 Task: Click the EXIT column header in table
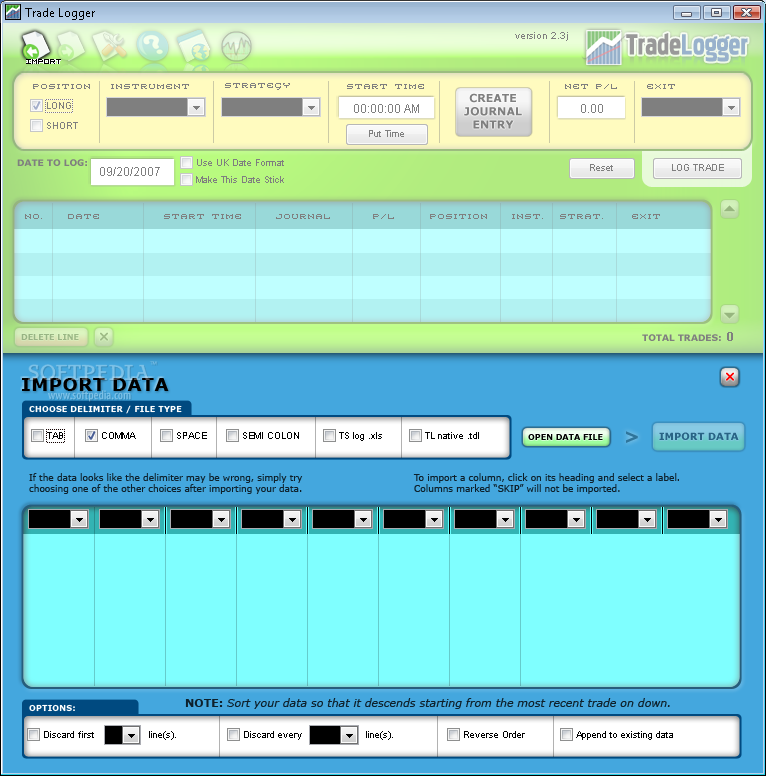click(x=646, y=216)
